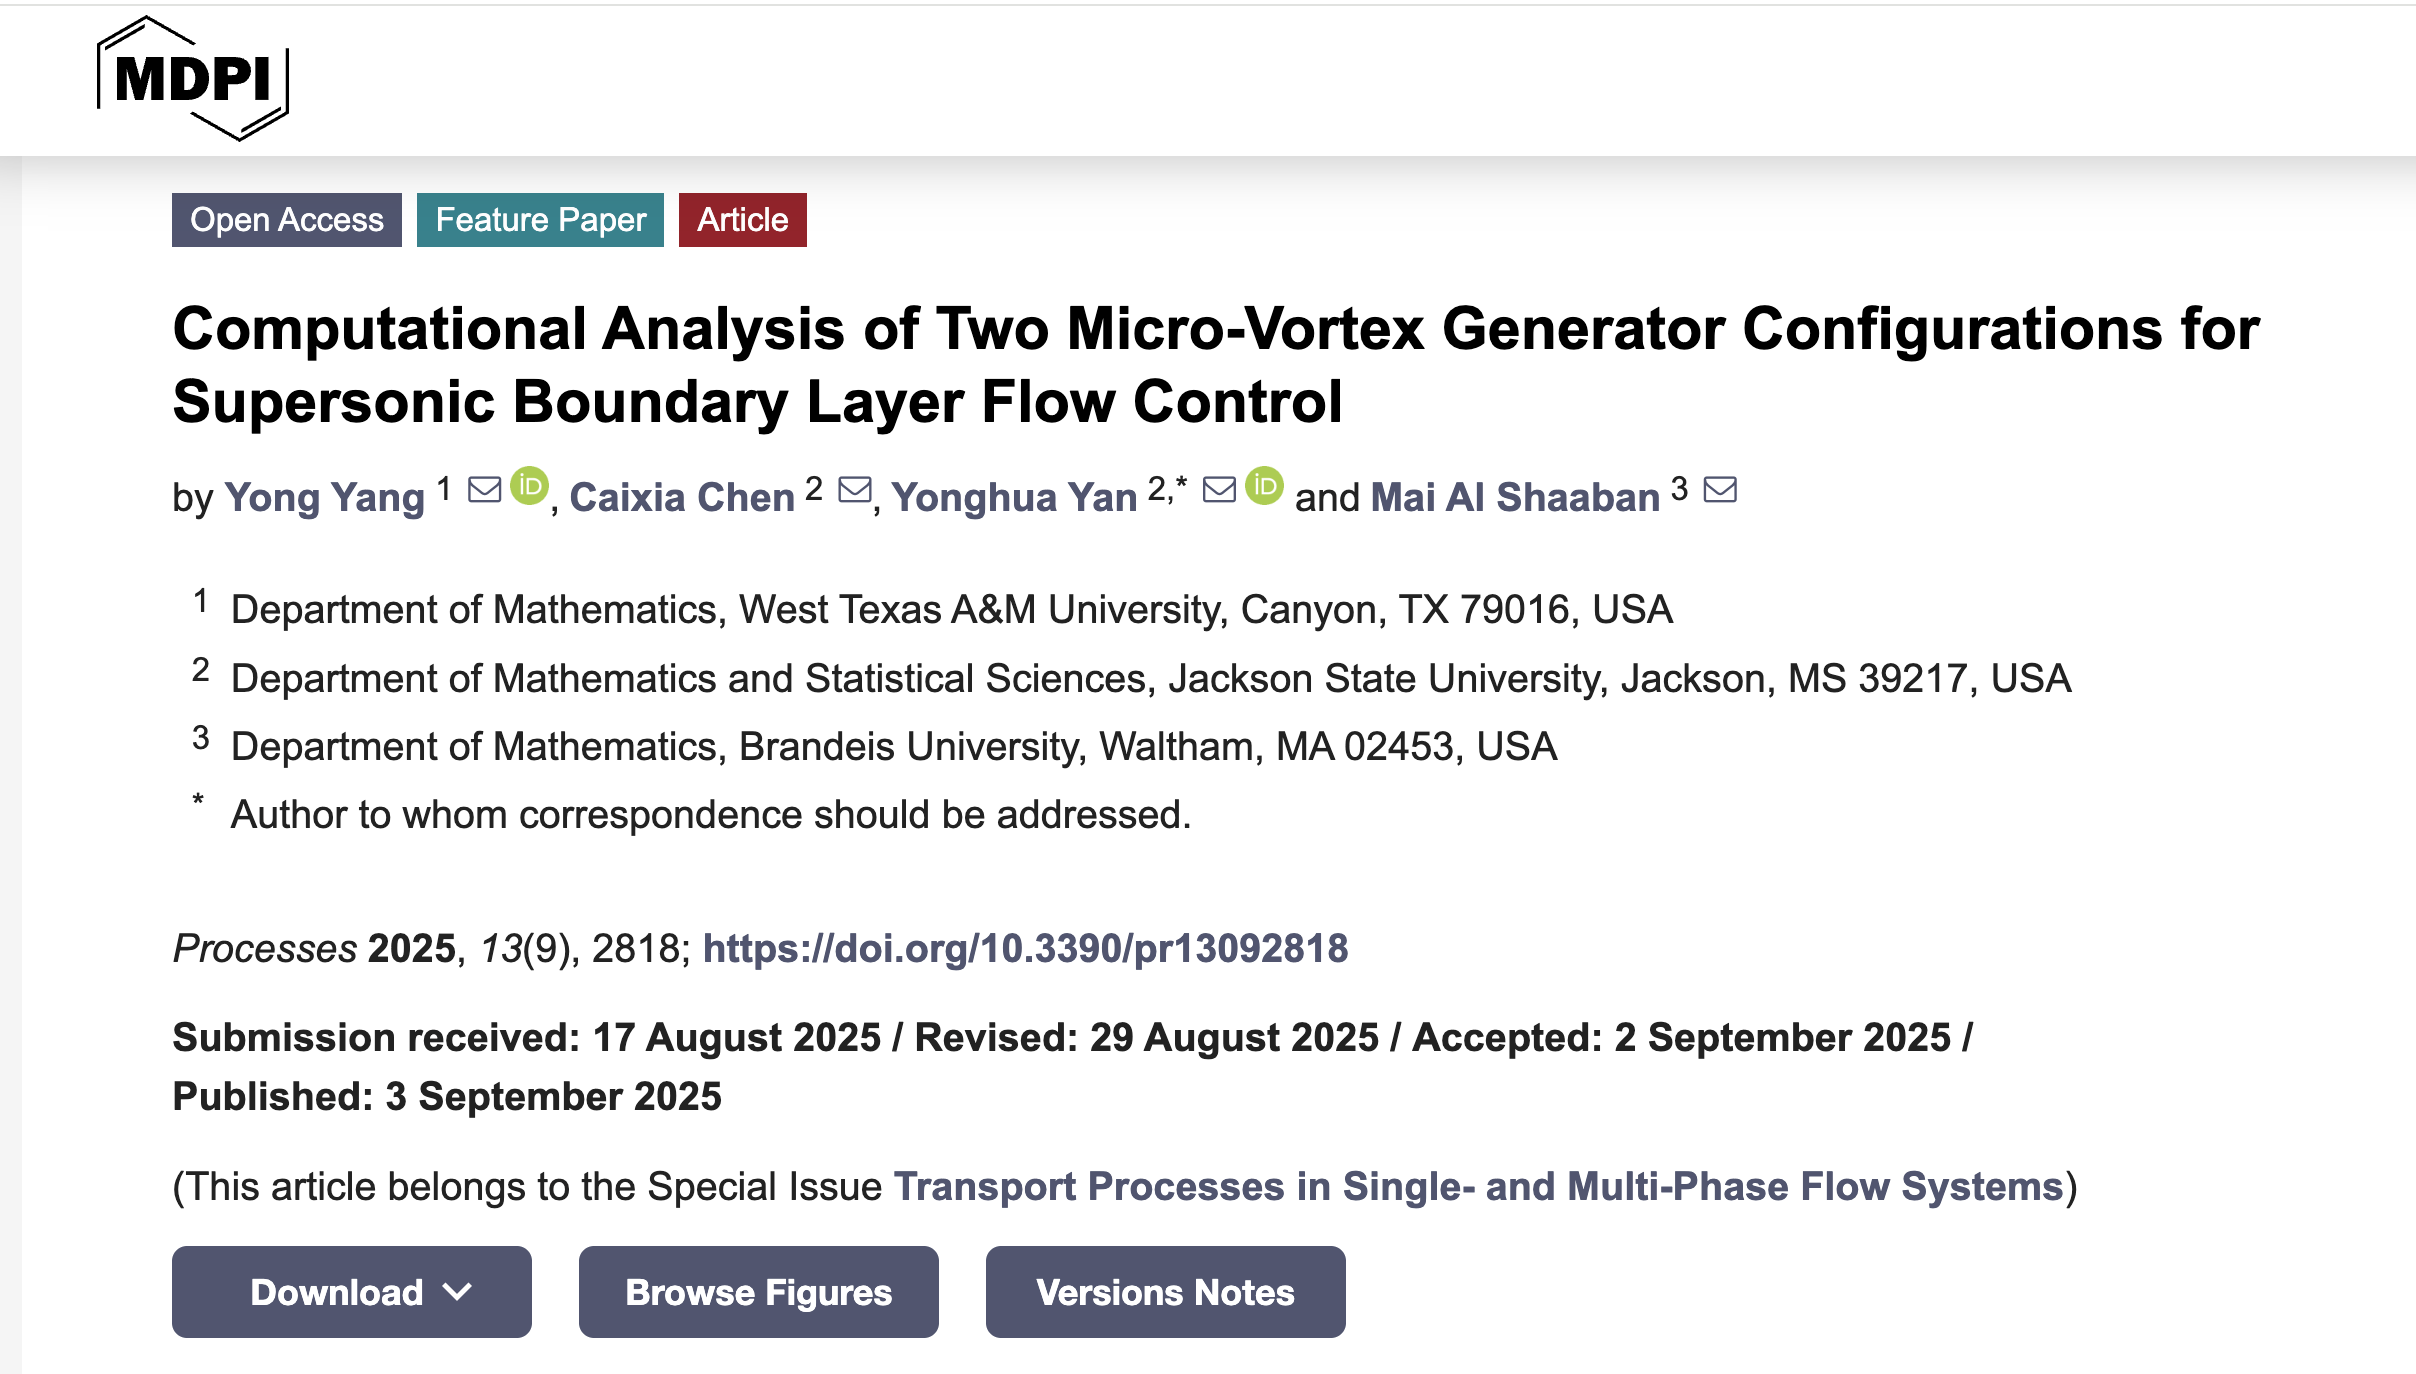Expand the Download options chevron
Screen dimensions: 2416x1374
(x=457, y=1291)
